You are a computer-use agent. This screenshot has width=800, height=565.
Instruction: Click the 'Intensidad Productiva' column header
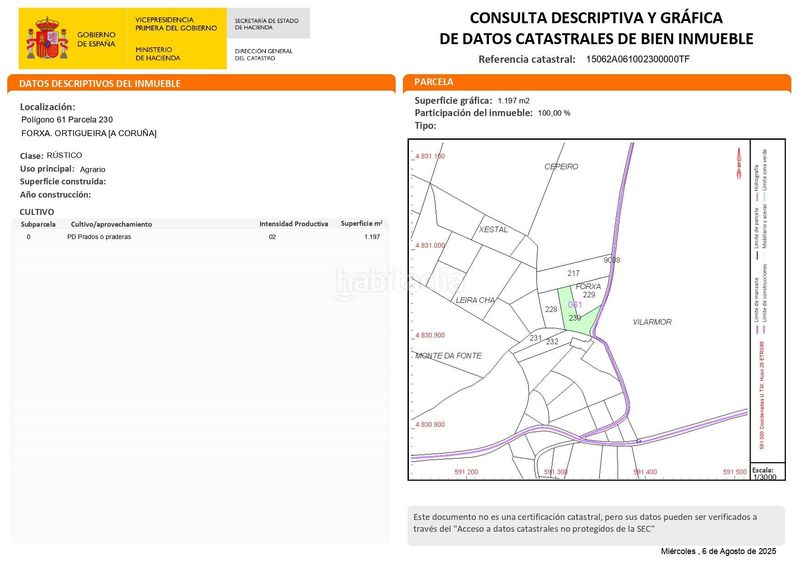(x=293, y=224)
